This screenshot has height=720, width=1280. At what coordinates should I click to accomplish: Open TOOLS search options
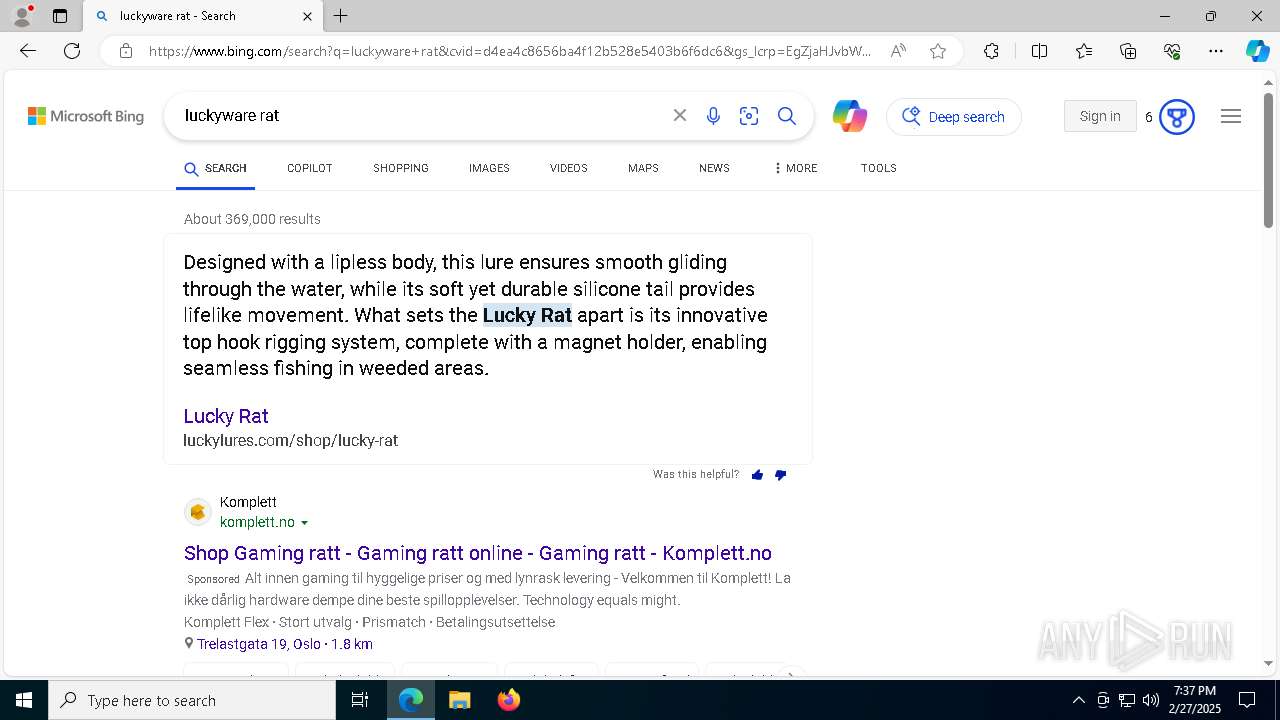(878, 168)
